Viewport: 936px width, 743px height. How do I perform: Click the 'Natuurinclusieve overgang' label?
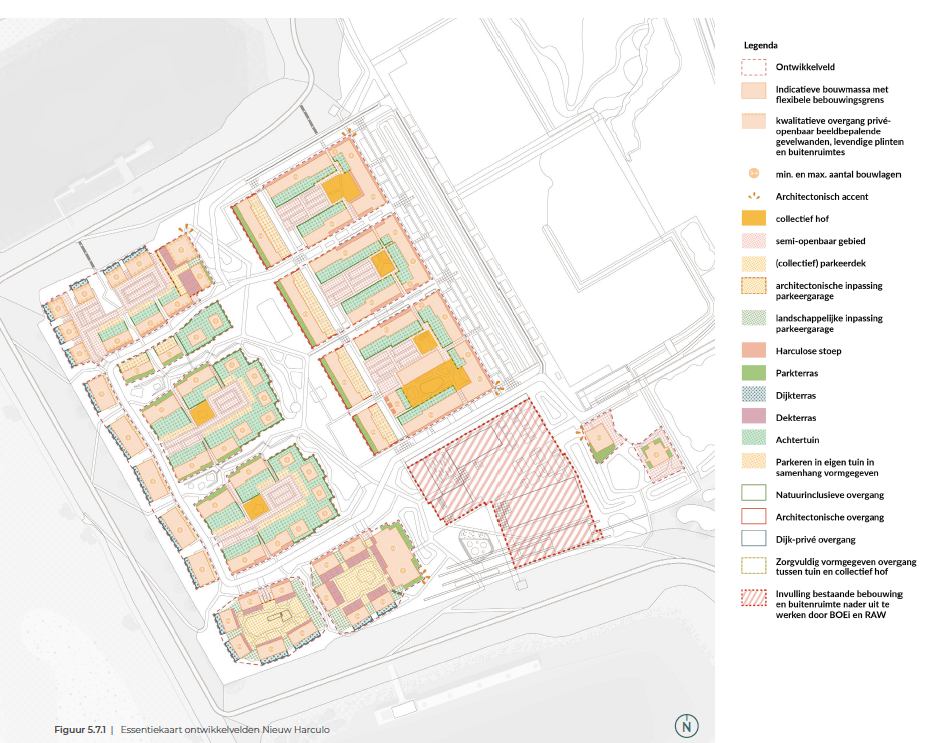(x=830, y=495)
